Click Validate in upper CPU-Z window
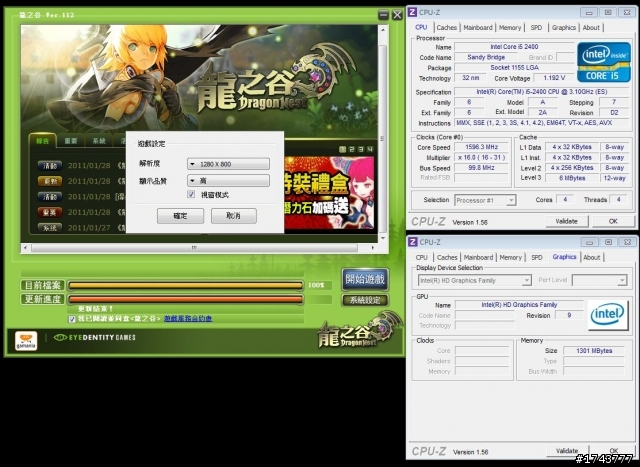This screenshot has height=467, width=640. (x=567, y=221)
